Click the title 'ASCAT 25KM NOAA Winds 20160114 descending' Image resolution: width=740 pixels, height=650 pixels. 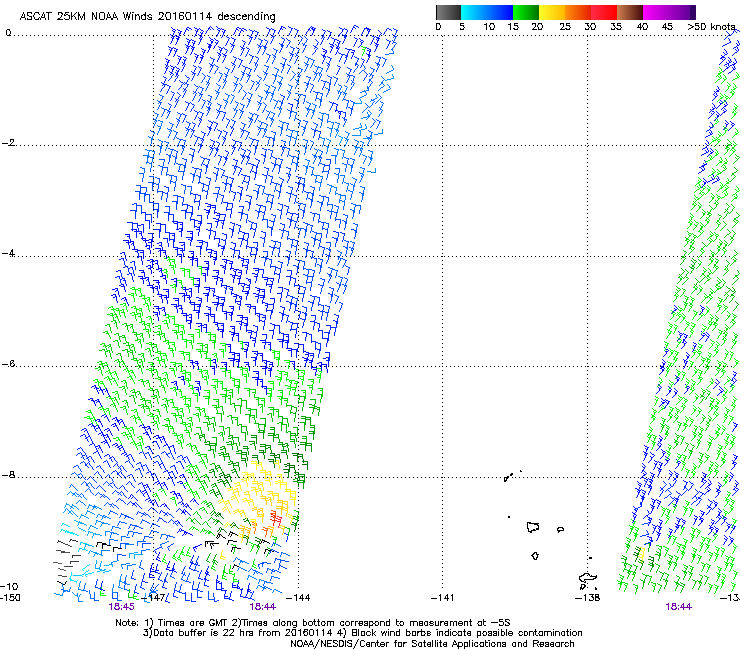147,17
